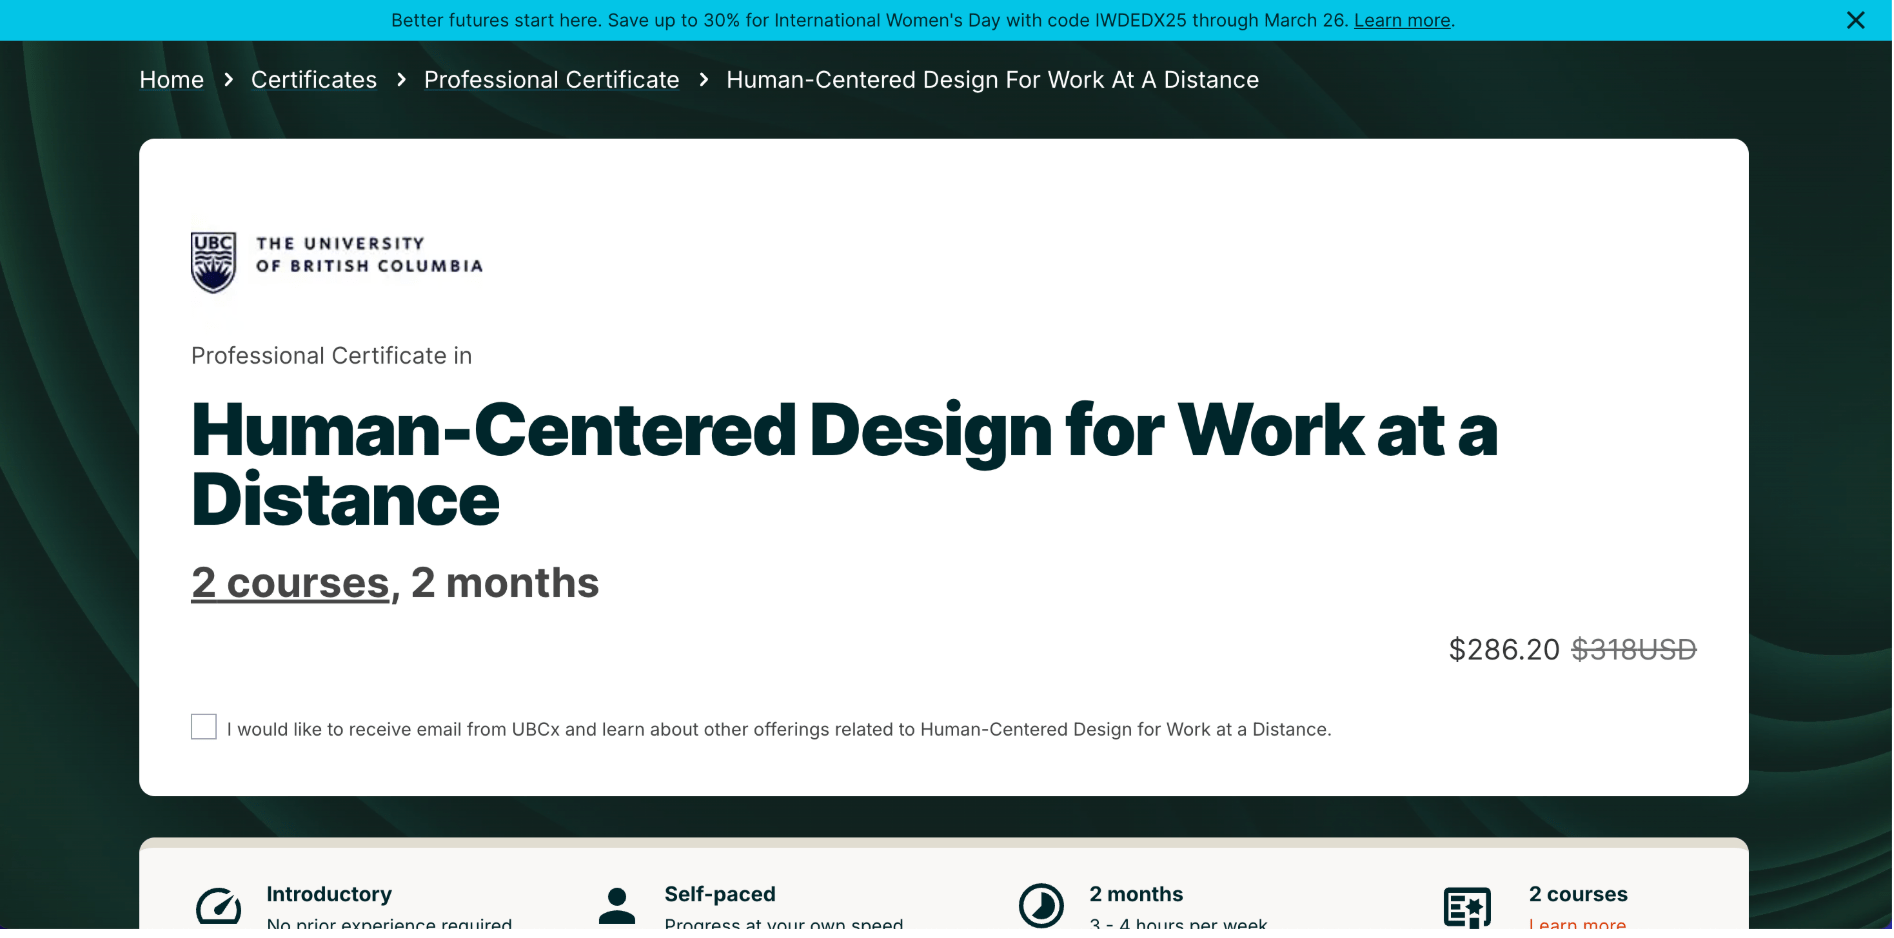Open the Professional Certificate breadcrumb link
The height and width of the screenshot is (938, 1894).
click(552, 80)
